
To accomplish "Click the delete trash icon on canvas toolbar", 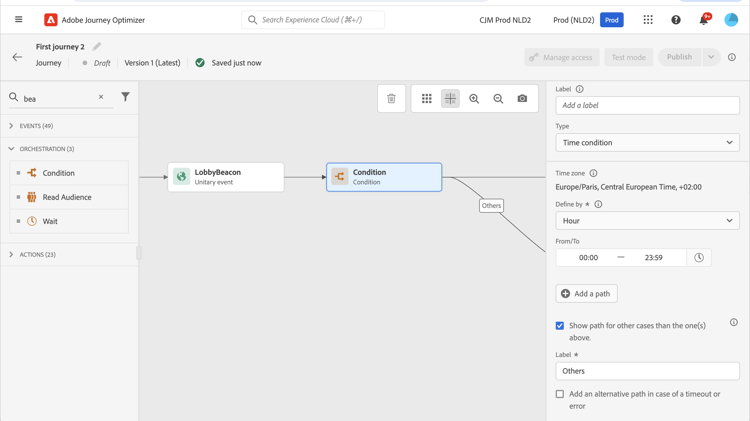I will [x=391, y=99].
